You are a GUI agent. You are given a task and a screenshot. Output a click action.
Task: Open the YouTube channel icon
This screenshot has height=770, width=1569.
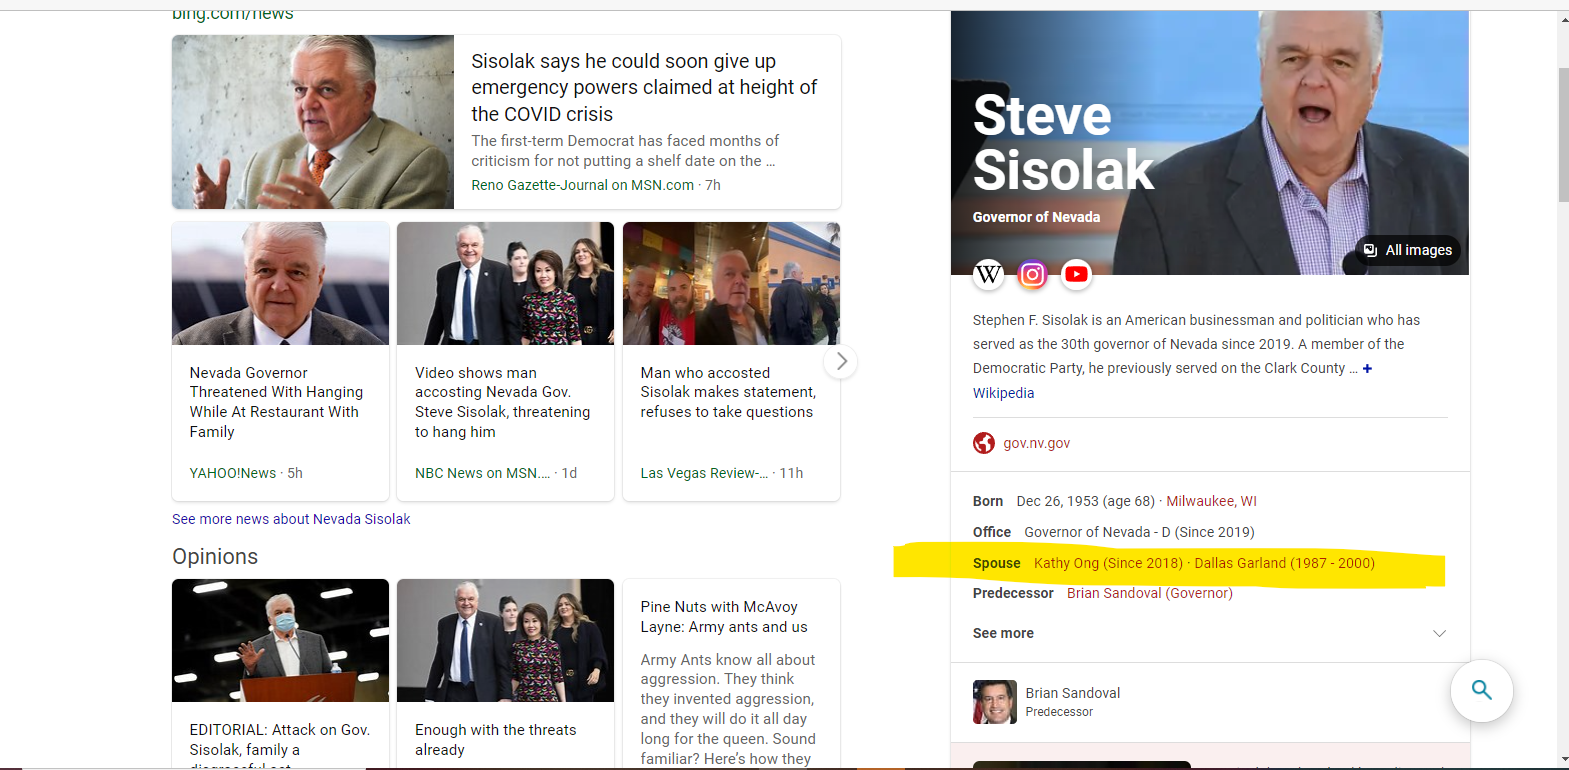pos(1076,274)
